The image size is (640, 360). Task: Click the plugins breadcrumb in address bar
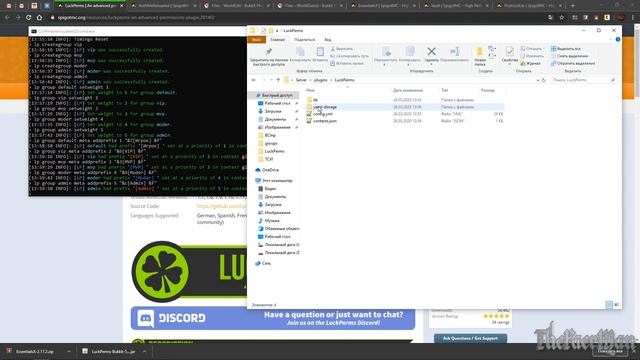coord(321,80)
